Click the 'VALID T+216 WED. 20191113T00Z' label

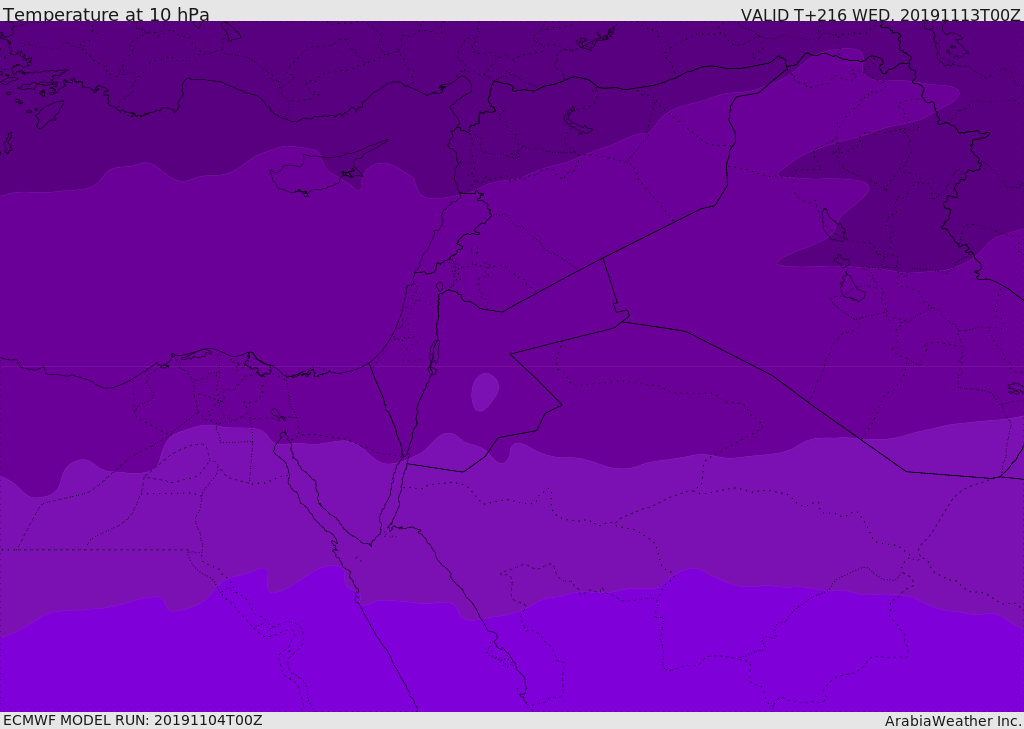pos(880,14)
